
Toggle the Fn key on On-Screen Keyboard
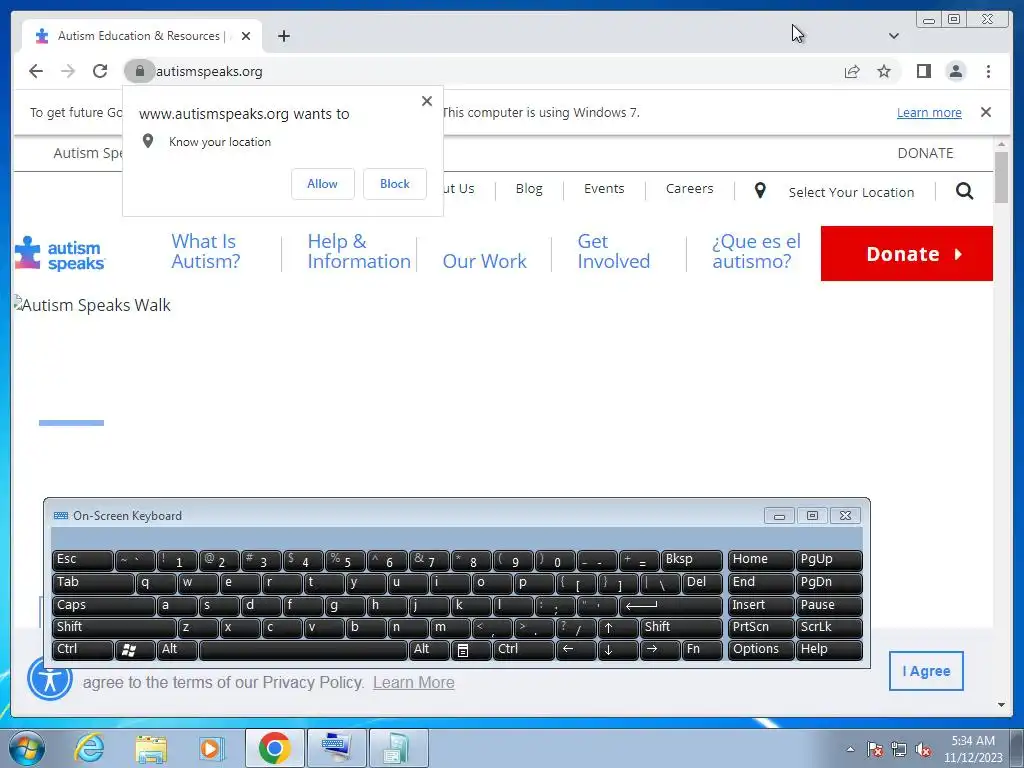click(702, 650)
